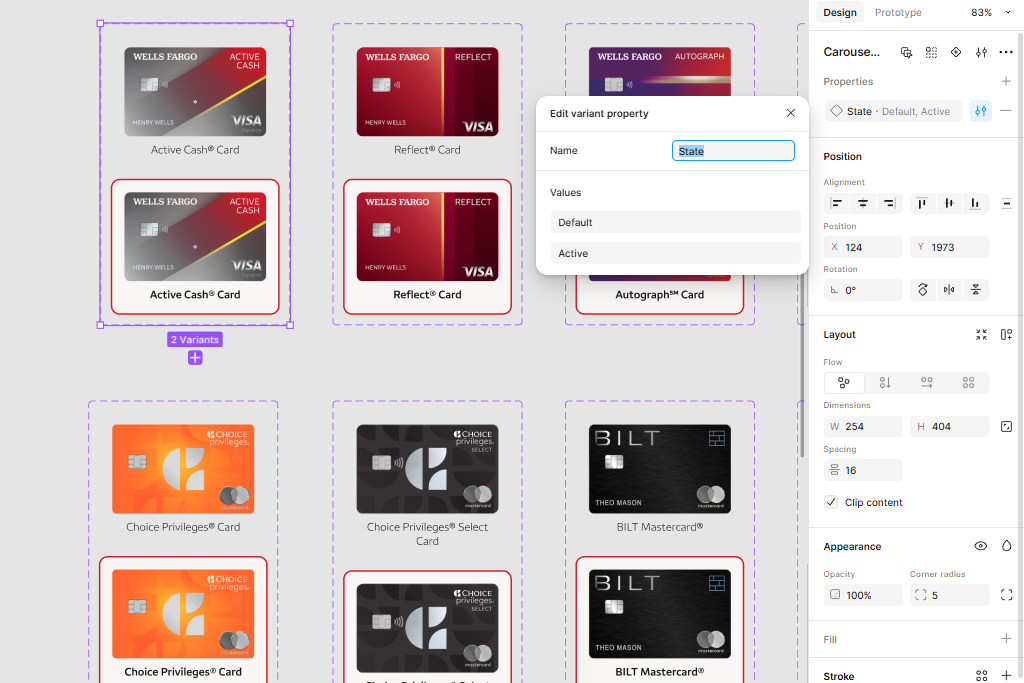Expand Fill section with plus button
Screen dimensions: 1024x683
1006,639
